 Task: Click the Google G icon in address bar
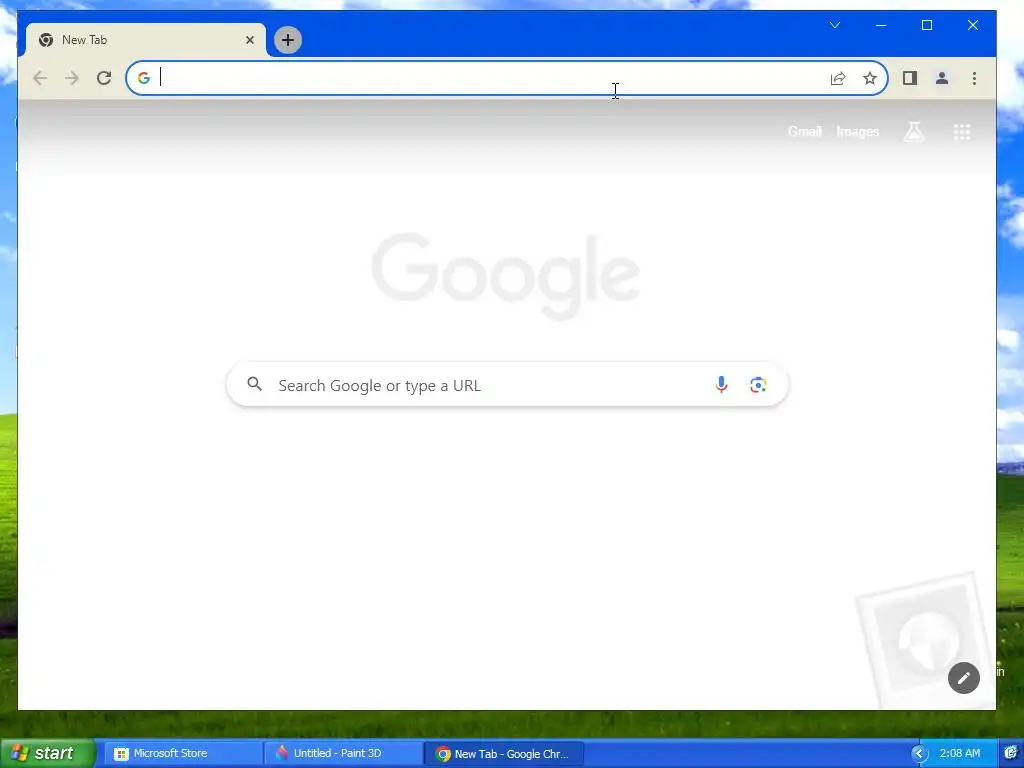pos(144,78)
